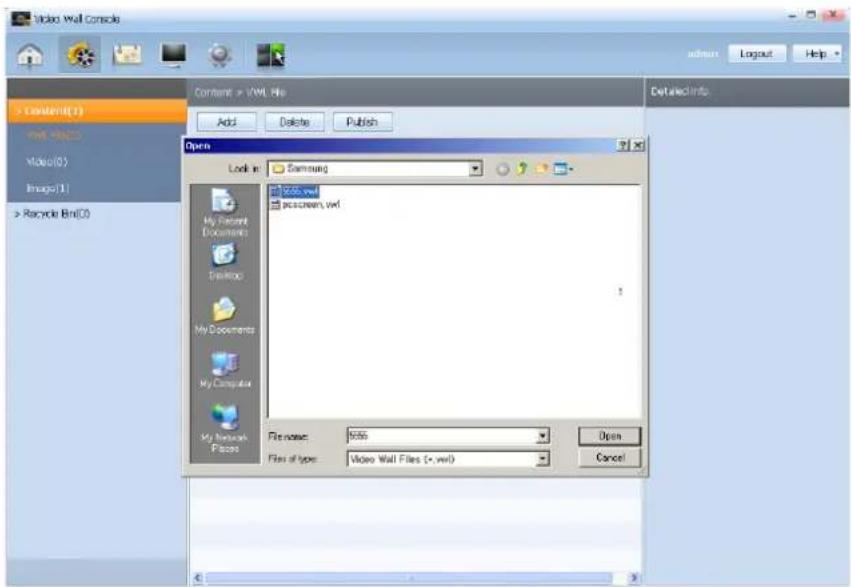Click the Delete button
Screen dimensions: 851x587
[294, 122]
